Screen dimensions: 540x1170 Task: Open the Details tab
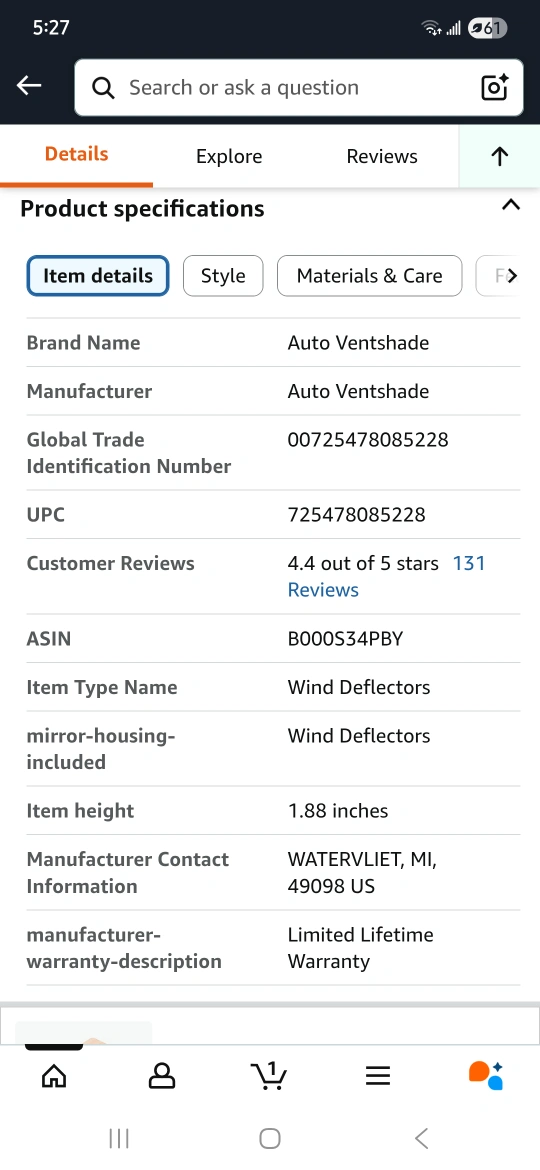pyautogui.click(x=77, y=154)
